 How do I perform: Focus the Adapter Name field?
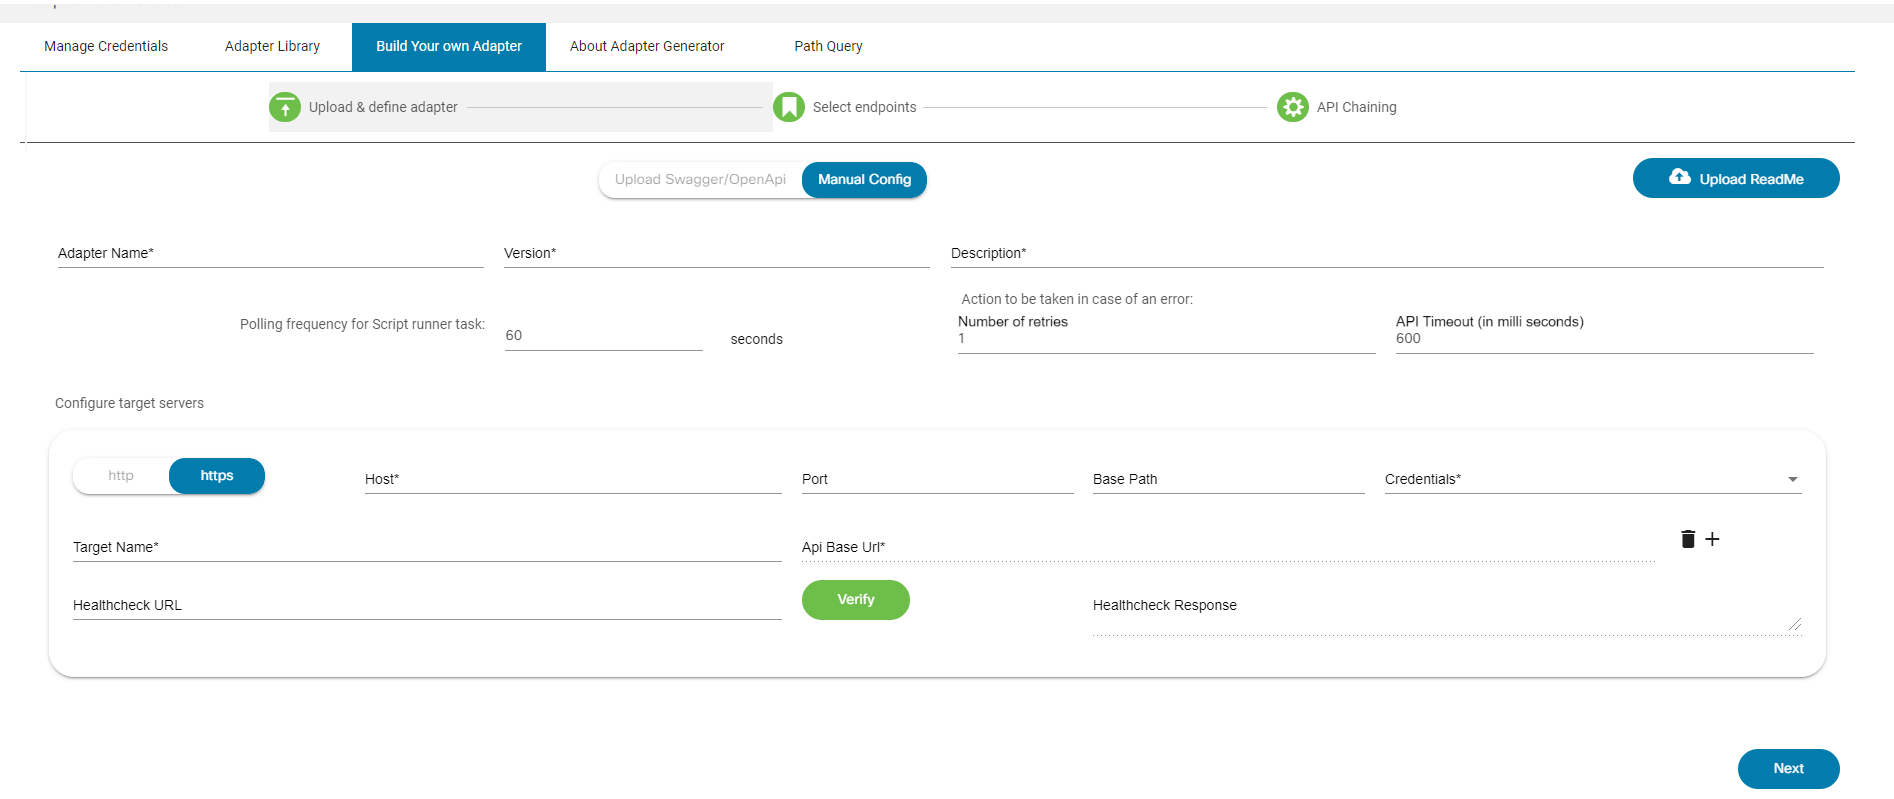point(270,254)
